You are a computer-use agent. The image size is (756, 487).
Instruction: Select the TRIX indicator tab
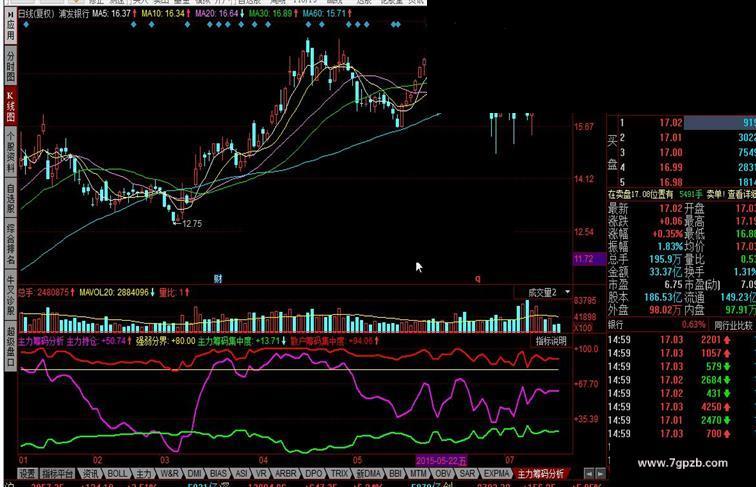(339, 473)
